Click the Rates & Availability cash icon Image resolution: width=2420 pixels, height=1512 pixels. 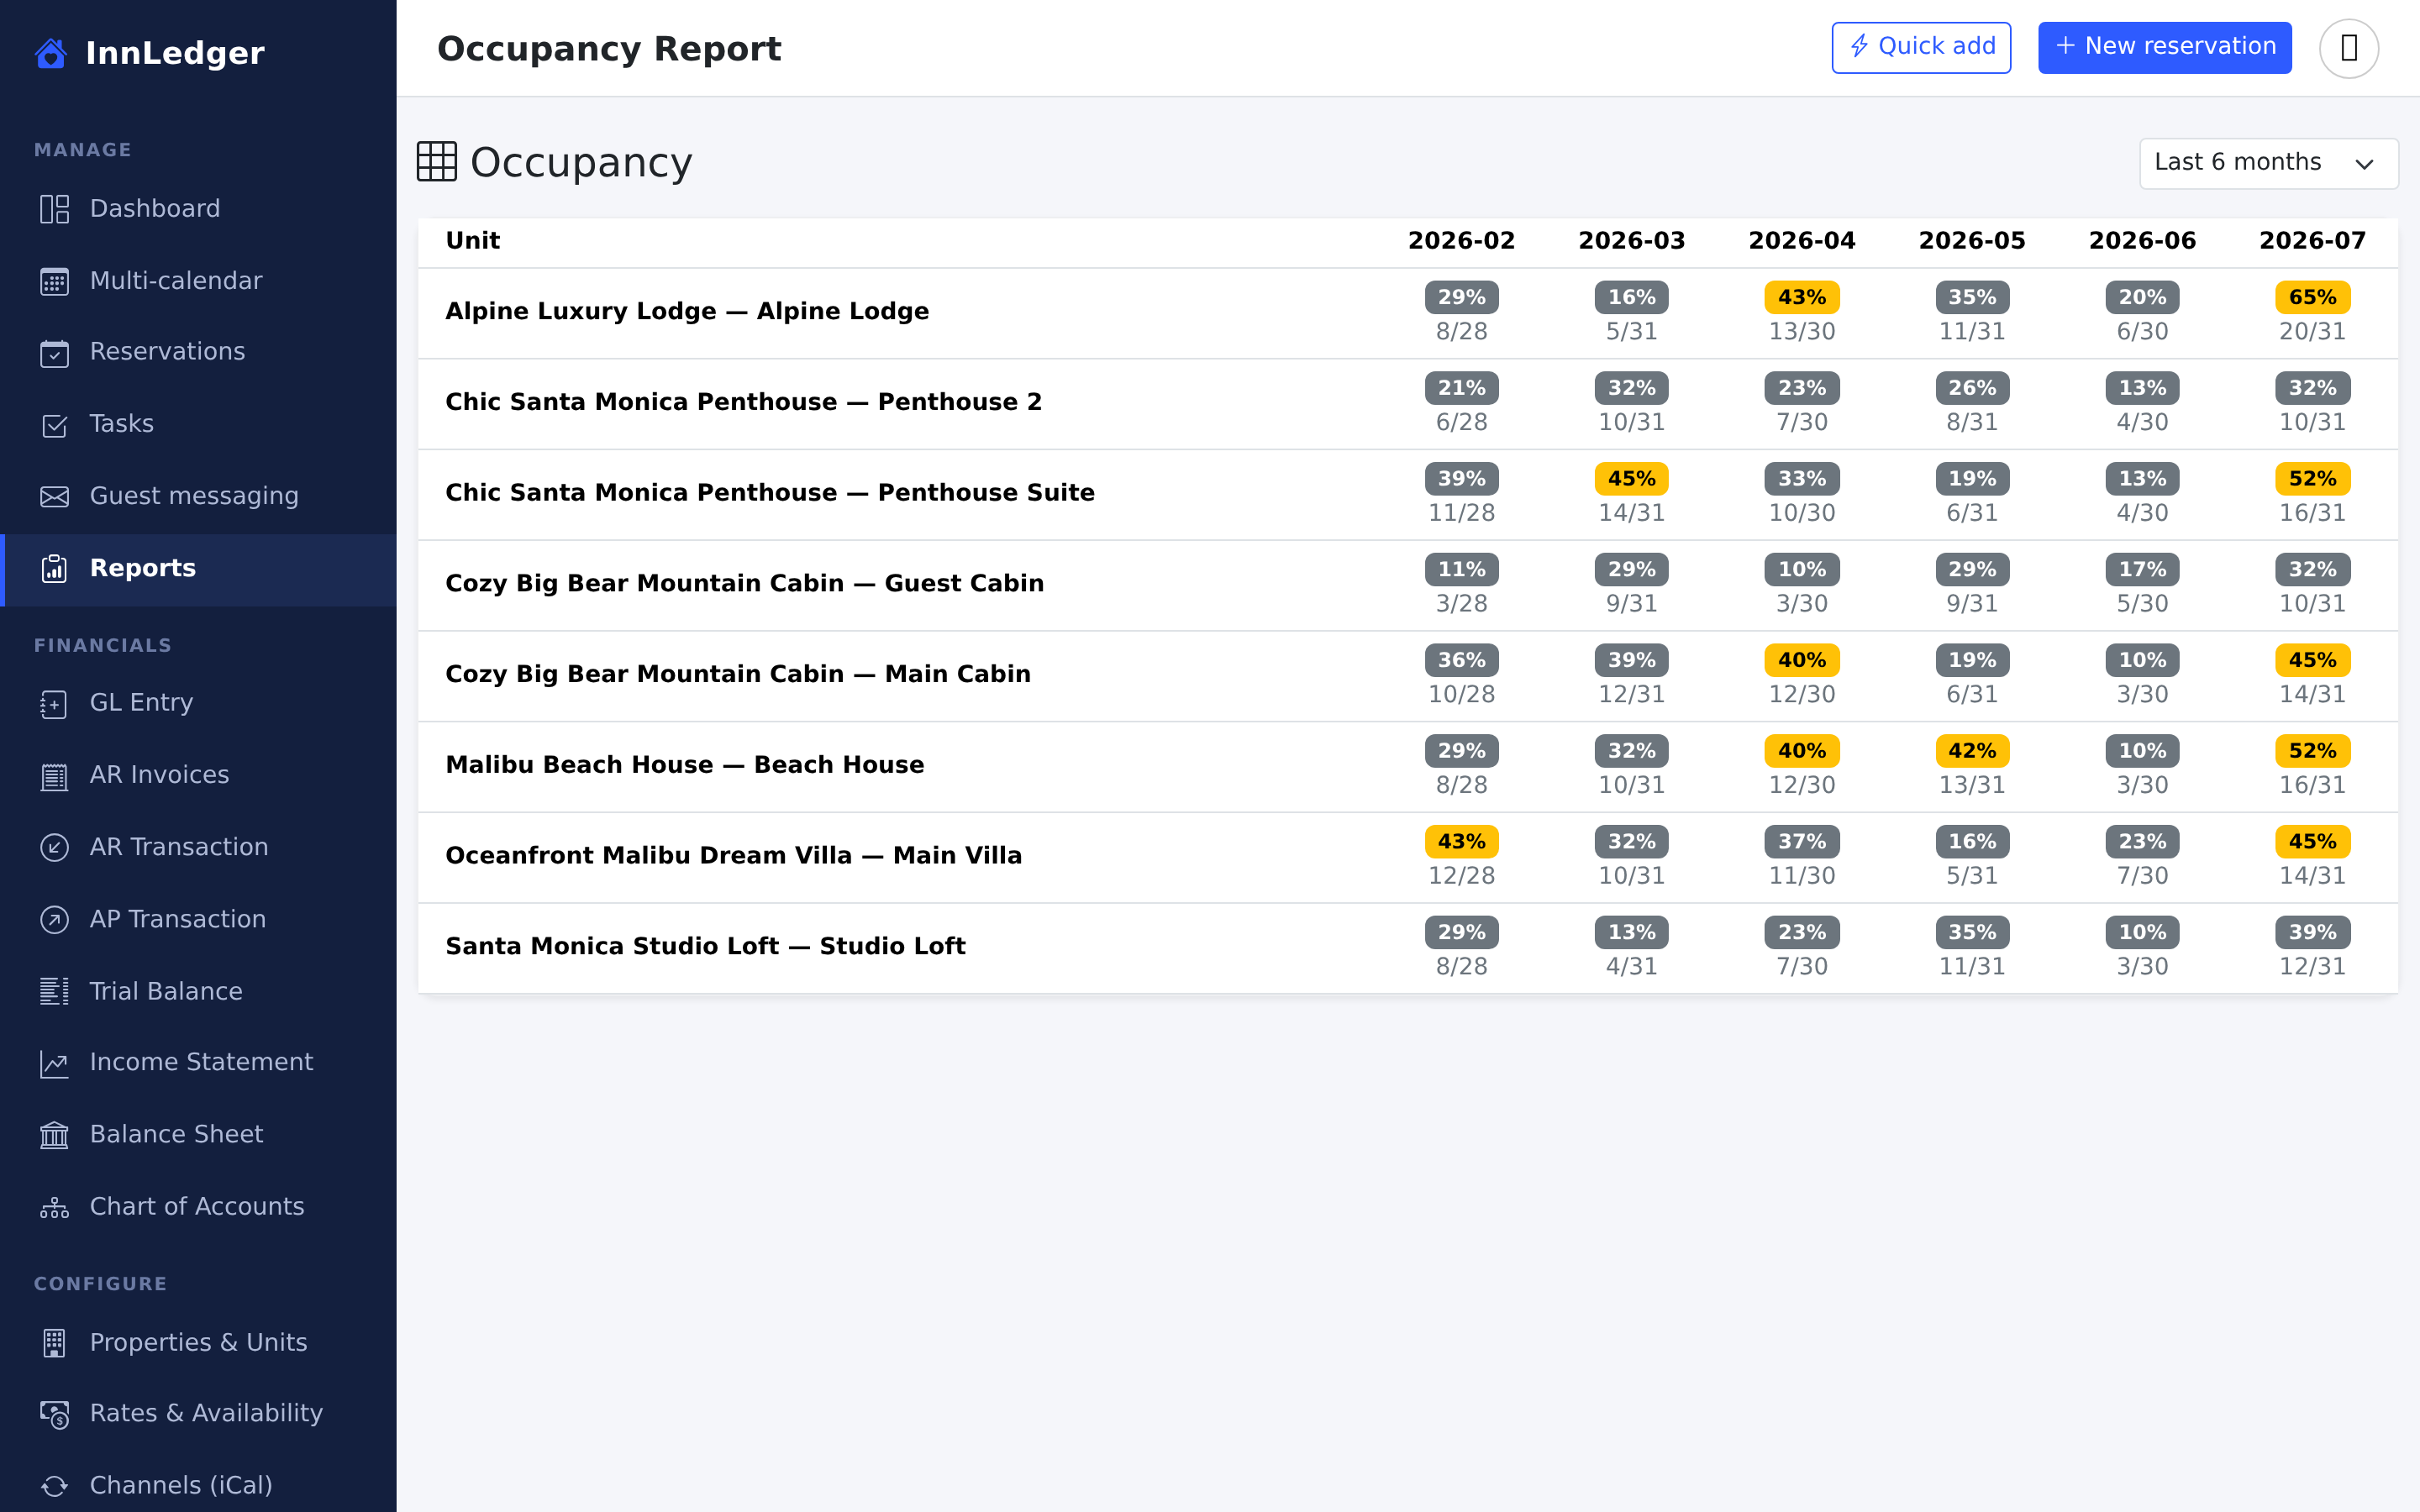(x=54, y=1414)
